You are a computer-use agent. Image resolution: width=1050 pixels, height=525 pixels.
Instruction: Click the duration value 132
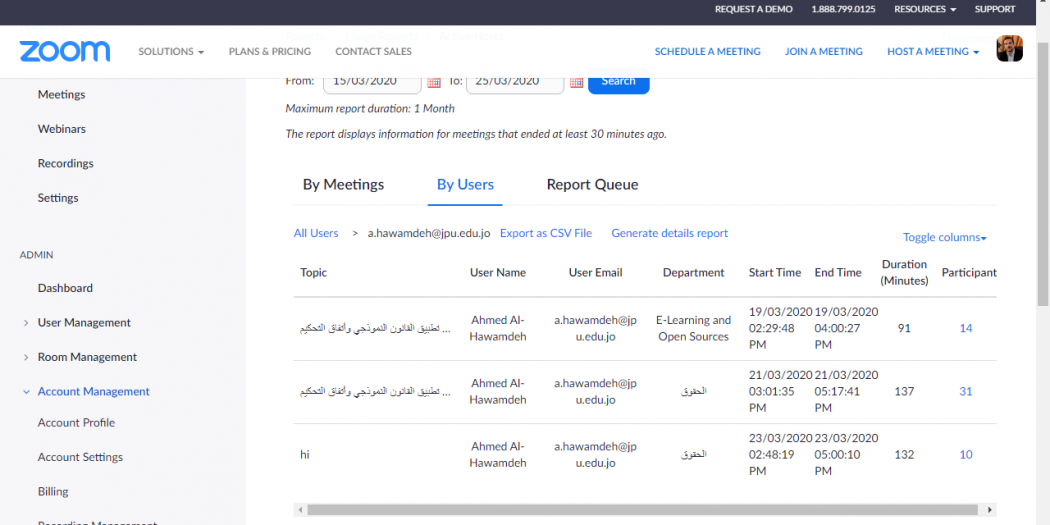tap(904, 454)
